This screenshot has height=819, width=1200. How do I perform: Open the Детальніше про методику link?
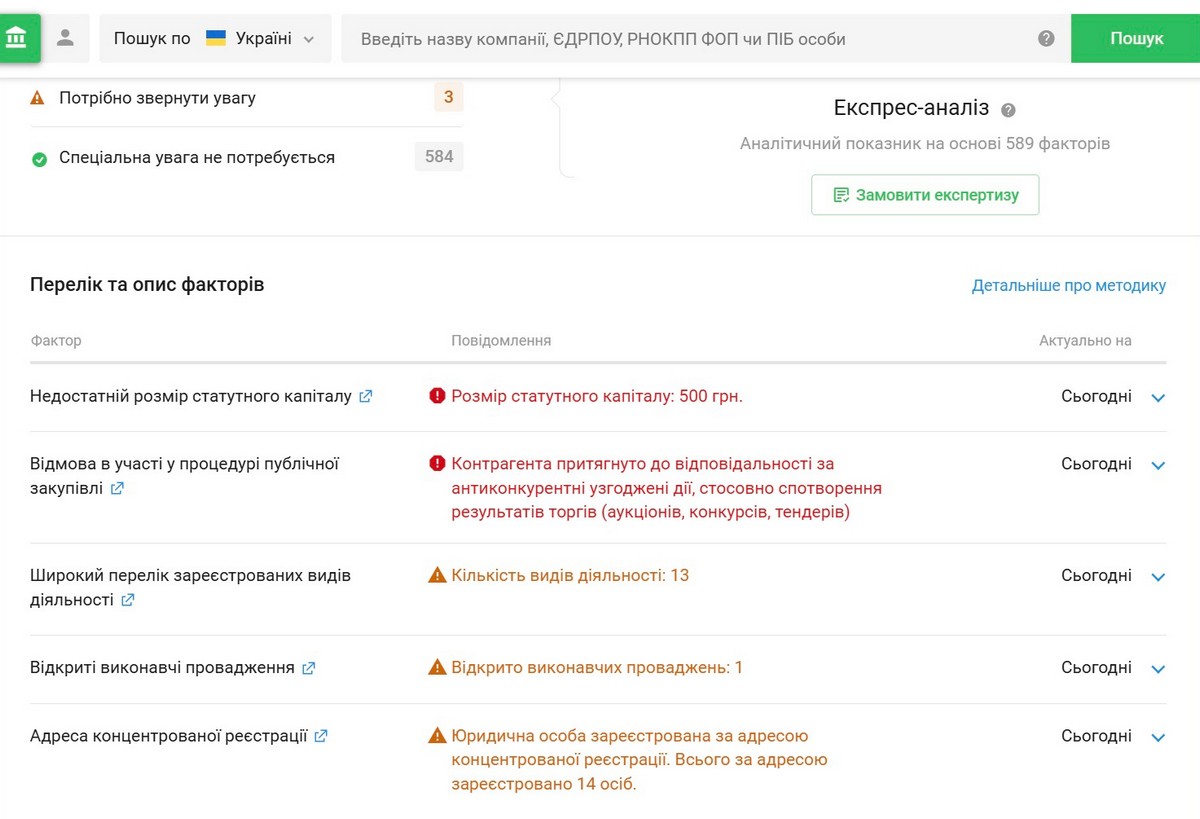pos(1068,286)
